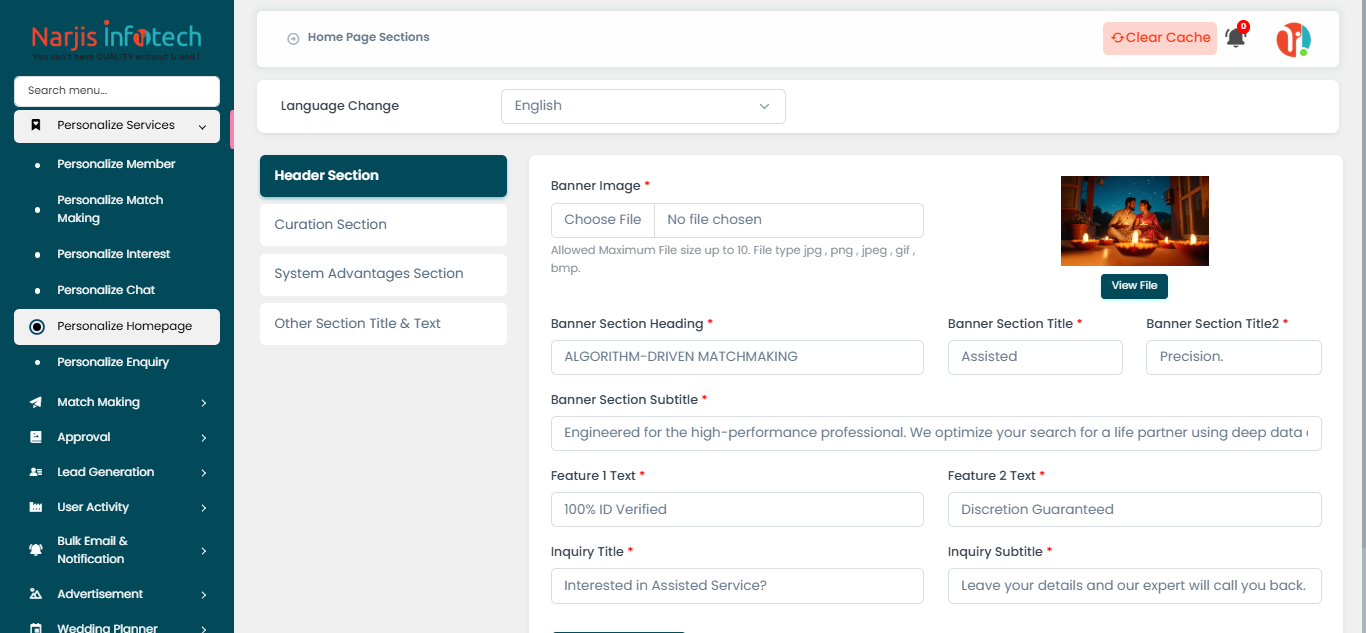Open Personalize Chat in sidebar
The image size is (1366, 633).
116,290
